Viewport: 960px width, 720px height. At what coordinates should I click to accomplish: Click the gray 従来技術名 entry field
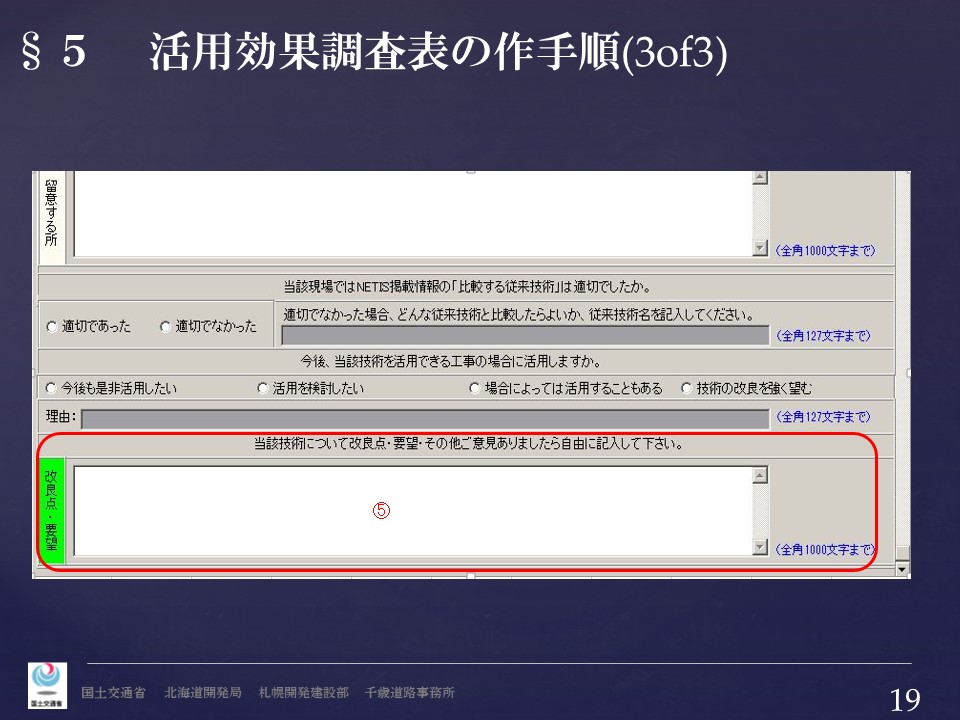click(x=524, y=335)
